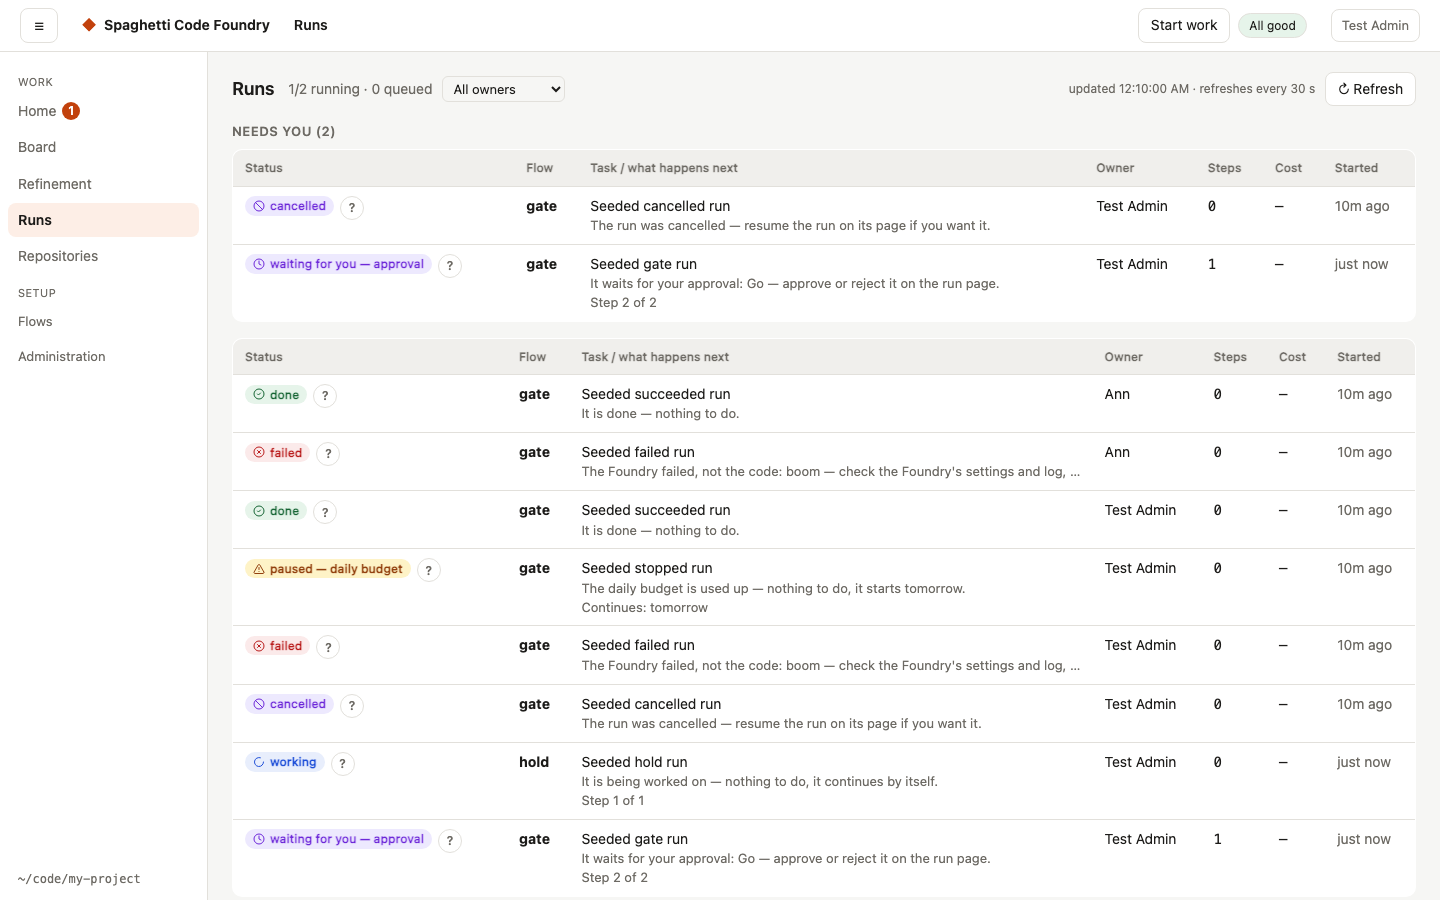Screen dimensions: 1440x900
Task: Open Administration page
Action: pos(103,356)
